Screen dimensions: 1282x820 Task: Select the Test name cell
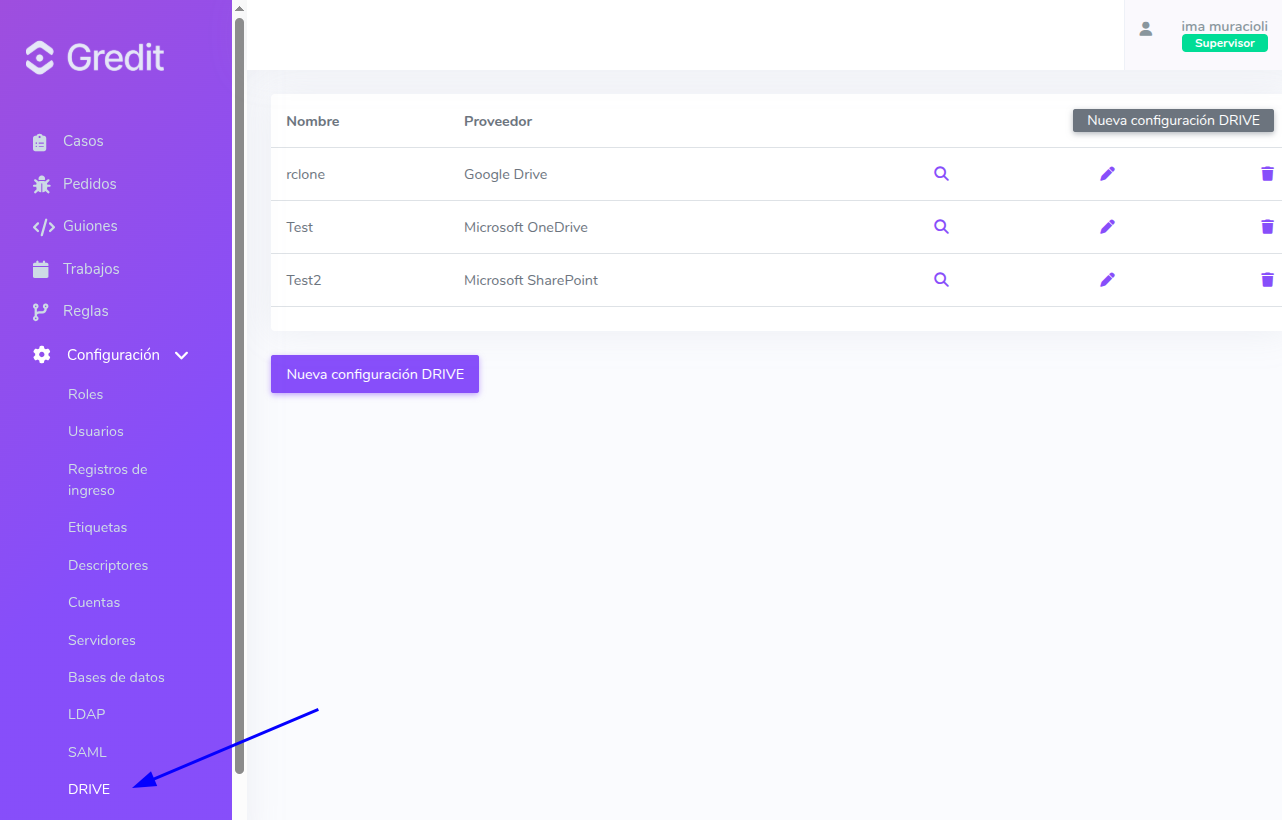coord(300,227)
